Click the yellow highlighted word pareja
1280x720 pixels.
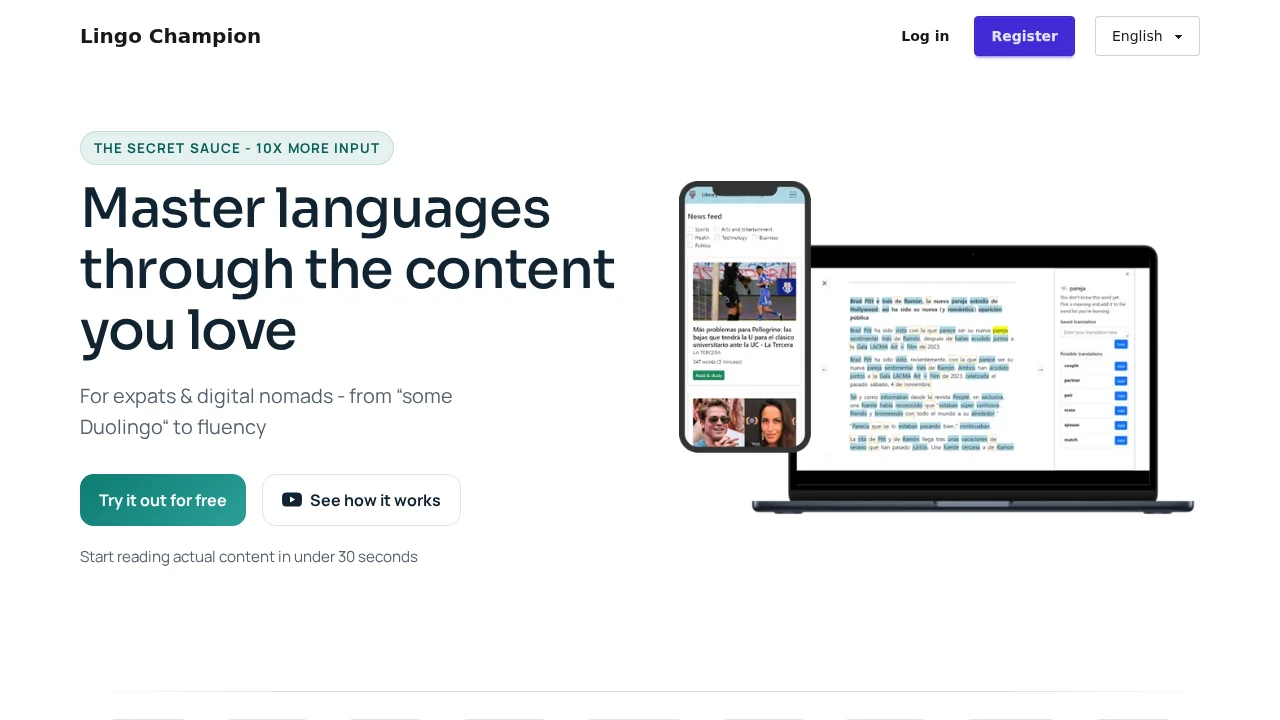1000,329
